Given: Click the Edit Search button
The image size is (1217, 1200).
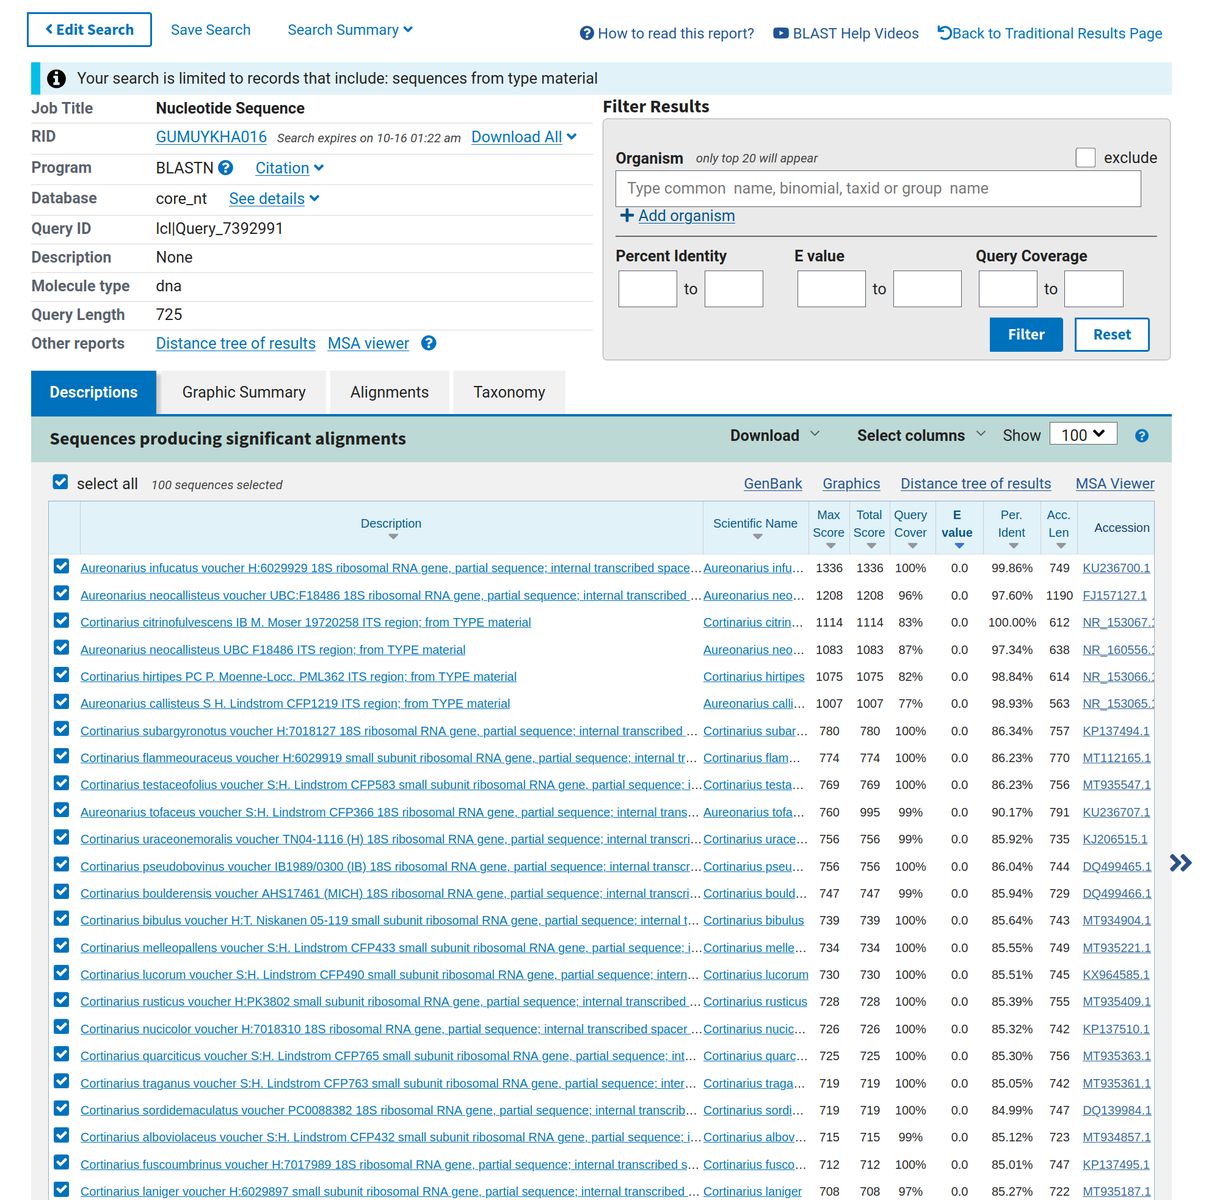Looking at the screenshot, I should 89,30.
